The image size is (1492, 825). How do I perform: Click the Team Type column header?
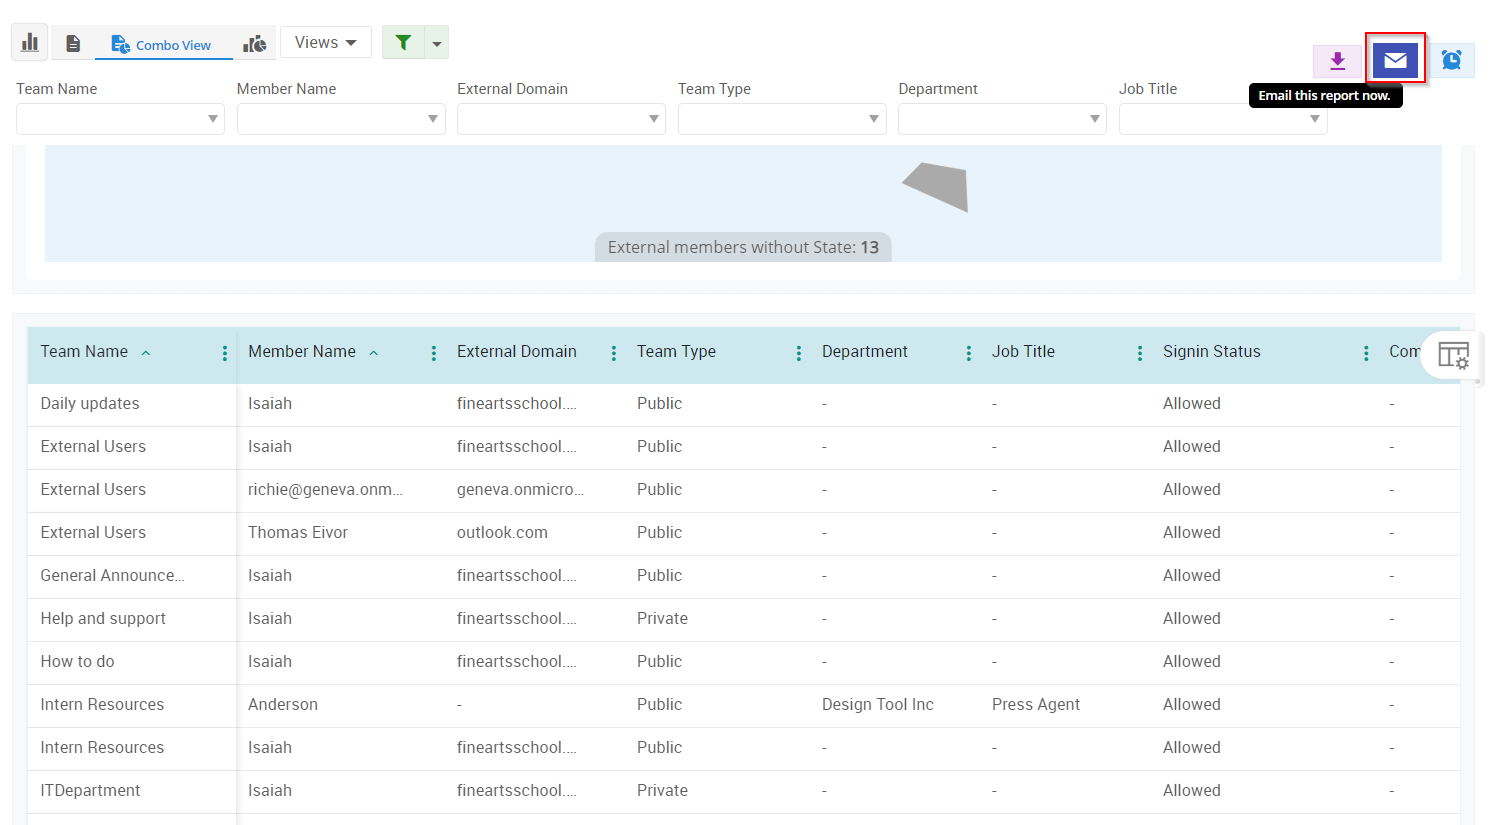[x=676, y=352]
